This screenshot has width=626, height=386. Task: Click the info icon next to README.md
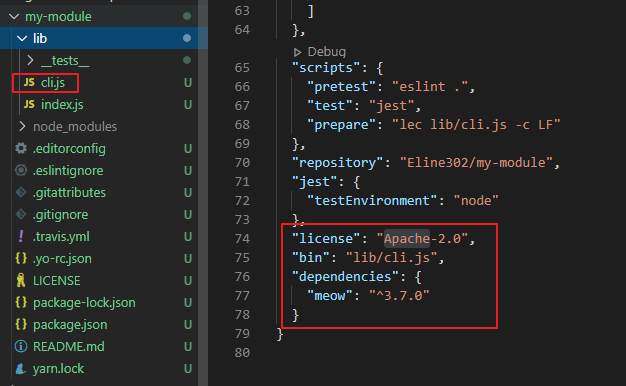[x=21, y=346]
